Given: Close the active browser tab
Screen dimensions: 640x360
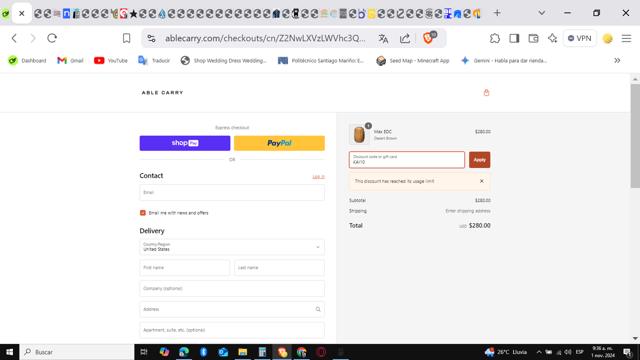Looking at the screenshot, I should [22, 13].
